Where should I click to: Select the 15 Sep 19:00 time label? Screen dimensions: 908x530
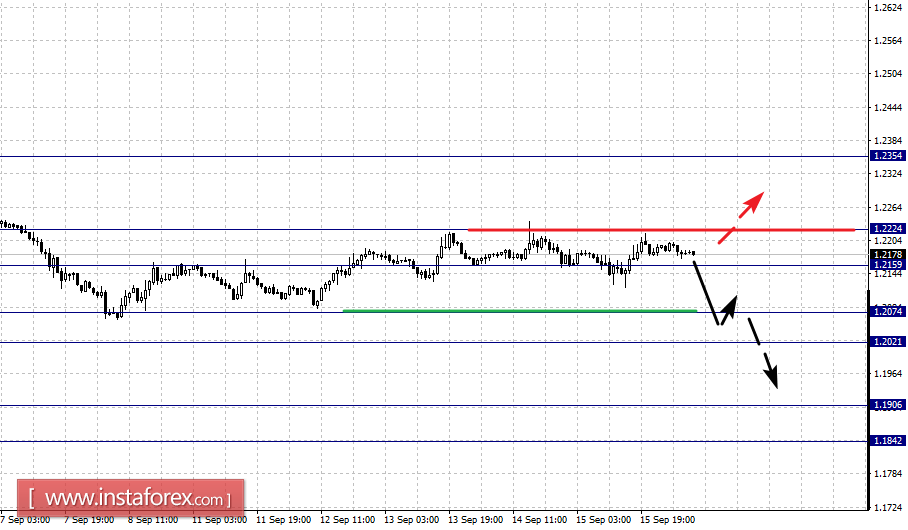tap(667, 520)
